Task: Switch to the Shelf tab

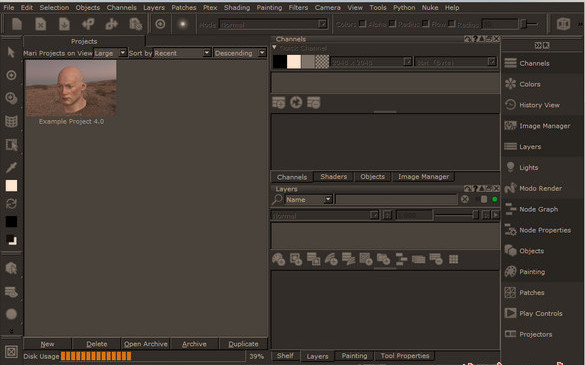Action: [x=285, y=356]
